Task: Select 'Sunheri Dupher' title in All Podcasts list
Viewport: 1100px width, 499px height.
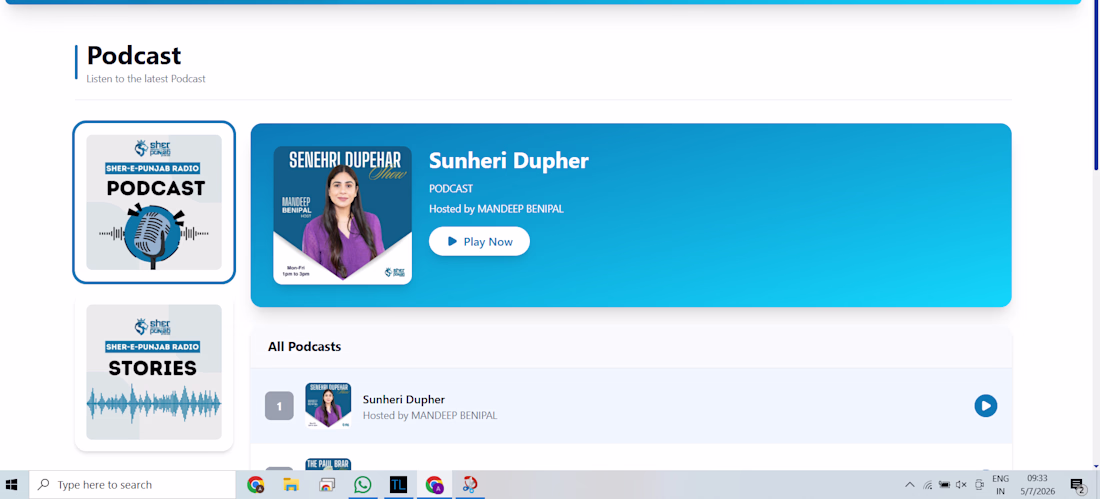Action: (x=403, y=399)
